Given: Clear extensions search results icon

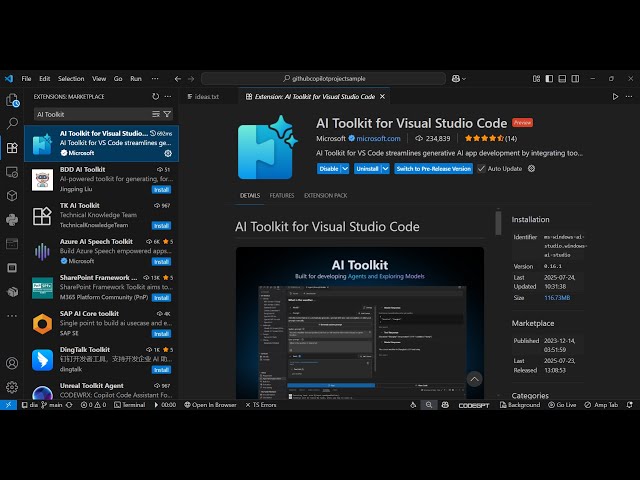Looking at the screenshot, I should 156,114.
